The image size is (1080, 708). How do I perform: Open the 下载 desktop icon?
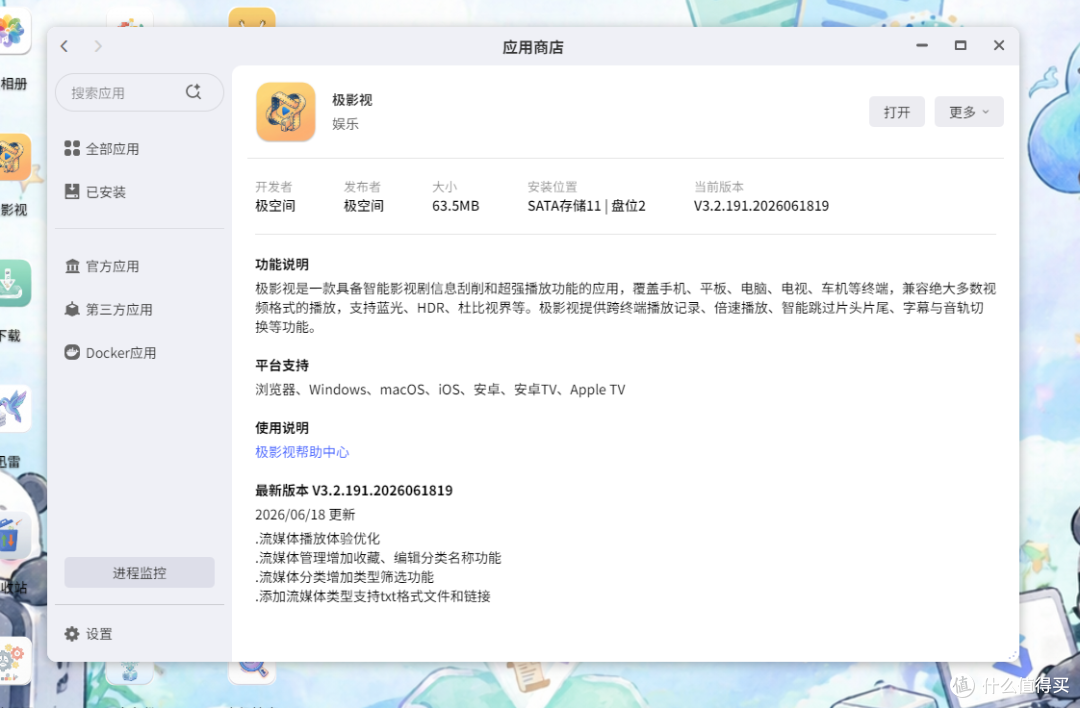click(x=14, y=283)
